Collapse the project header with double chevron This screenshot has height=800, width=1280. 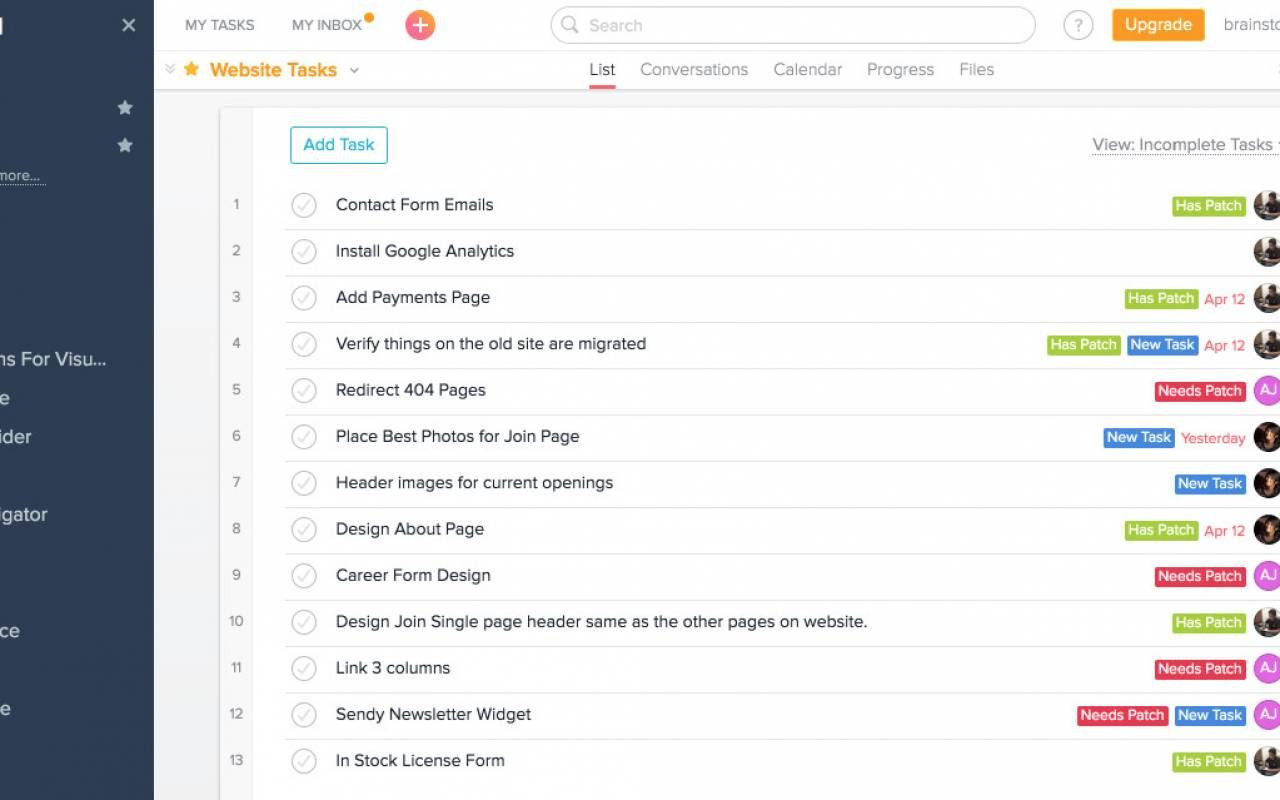[x=170, y=69]
